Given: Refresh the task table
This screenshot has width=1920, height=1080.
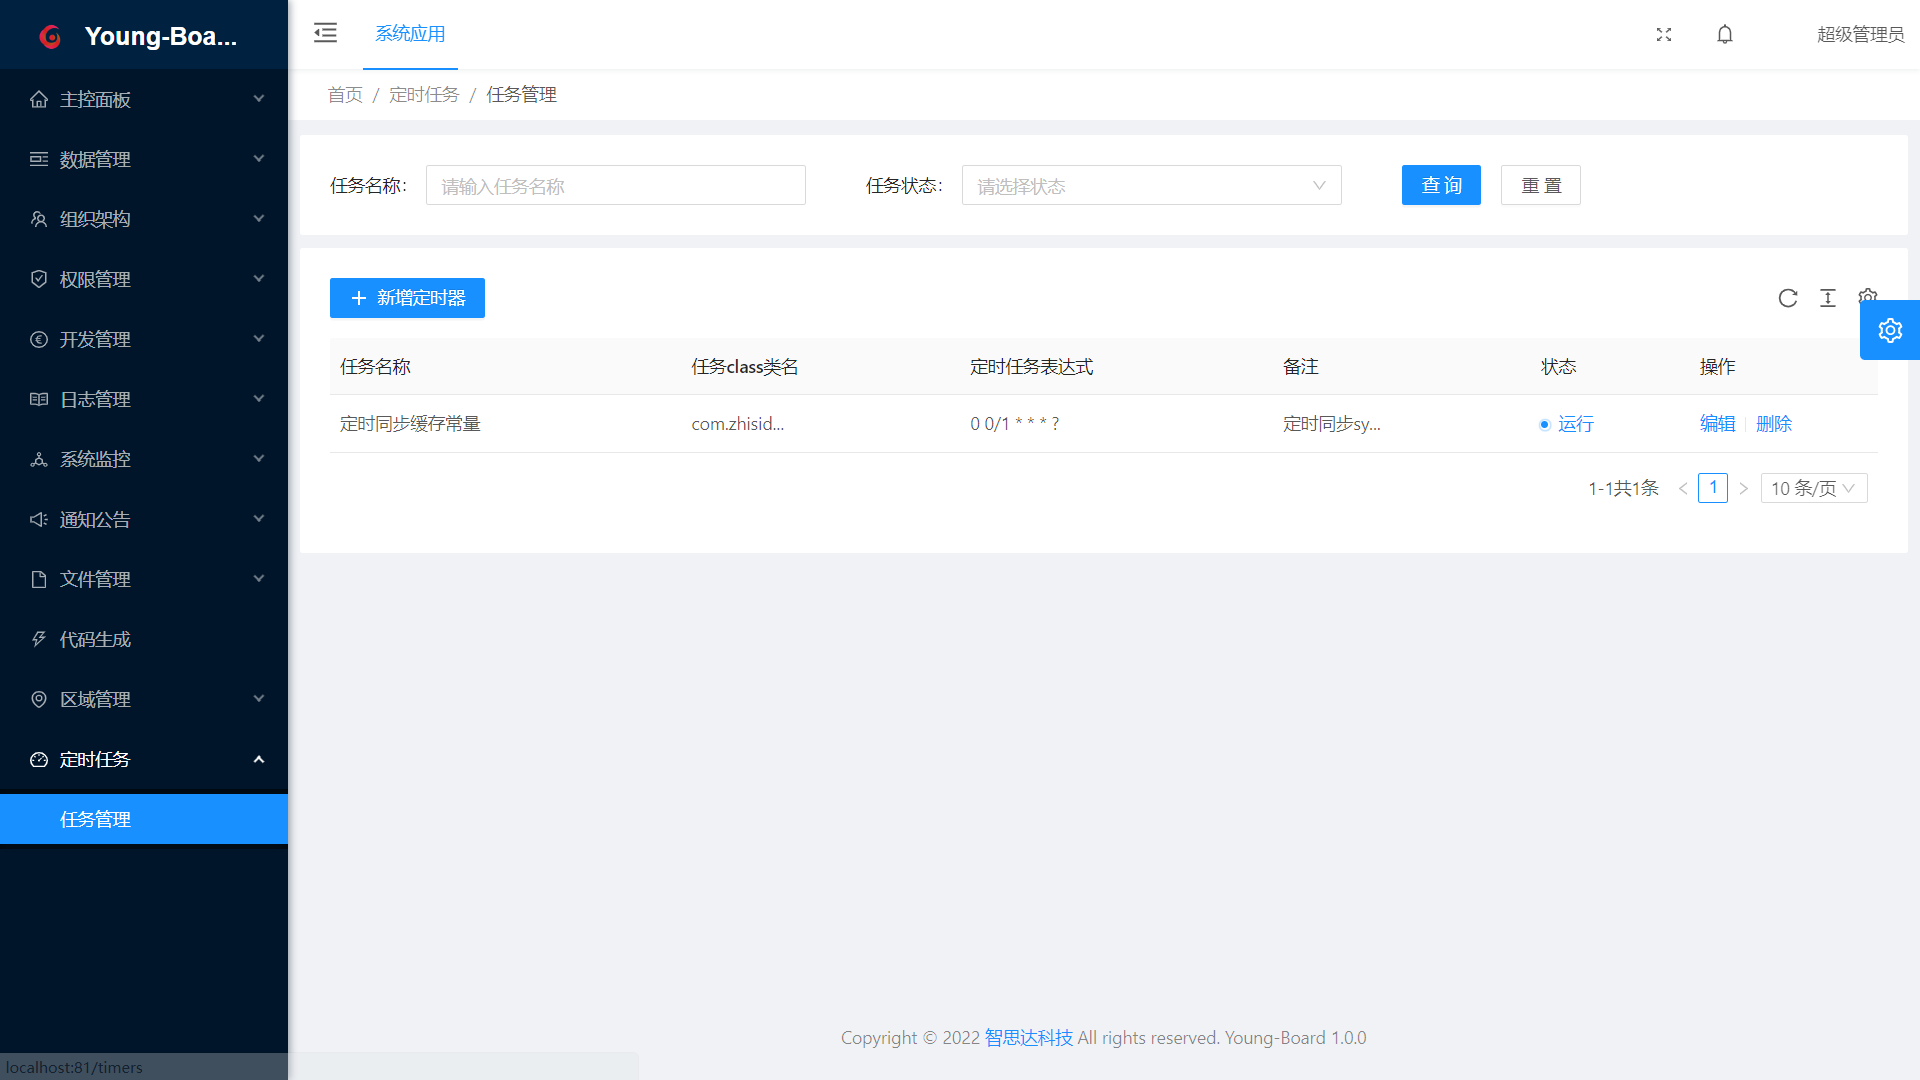Looking at the screenshot, I should (1788, 298).
